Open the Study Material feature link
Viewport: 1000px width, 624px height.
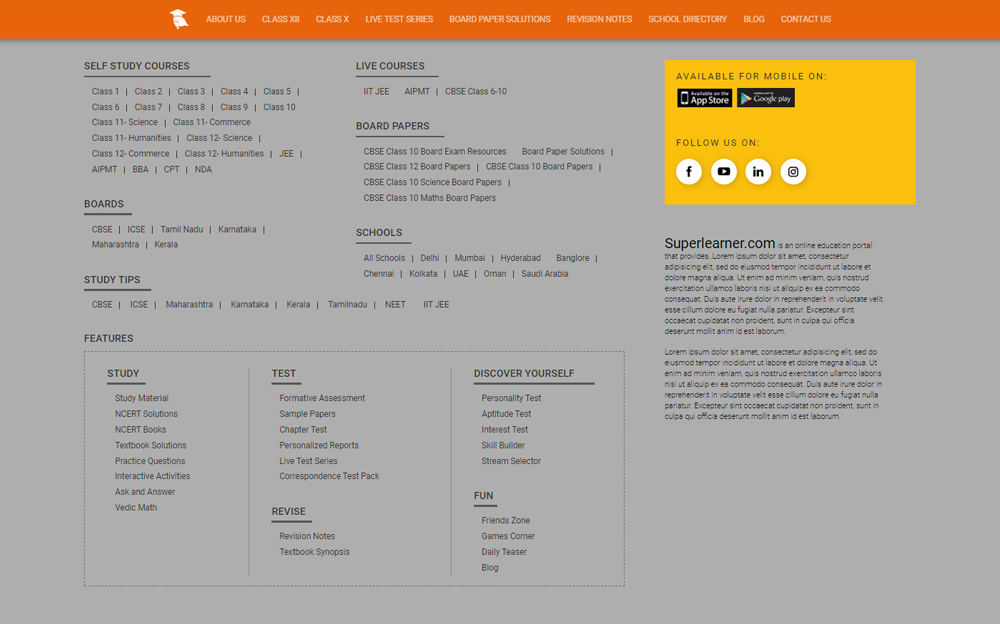point(142,398)
